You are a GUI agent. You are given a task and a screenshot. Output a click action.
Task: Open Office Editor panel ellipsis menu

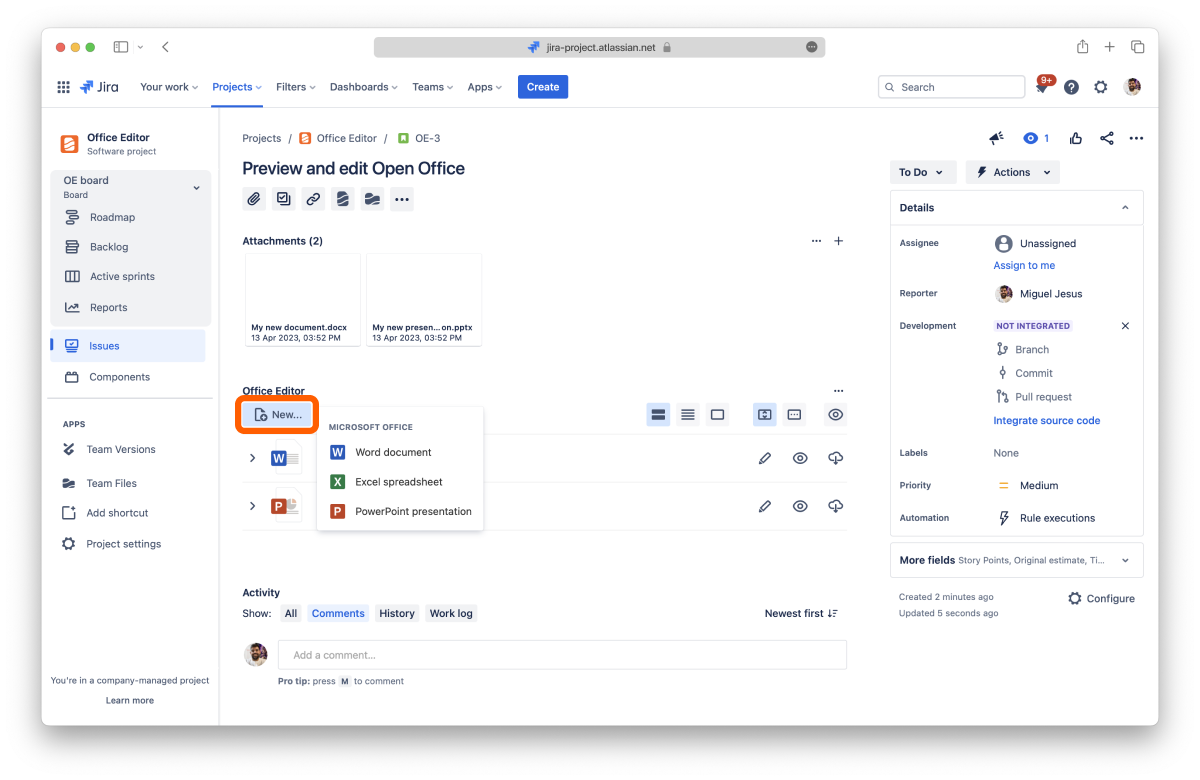[x=838, y=391]
